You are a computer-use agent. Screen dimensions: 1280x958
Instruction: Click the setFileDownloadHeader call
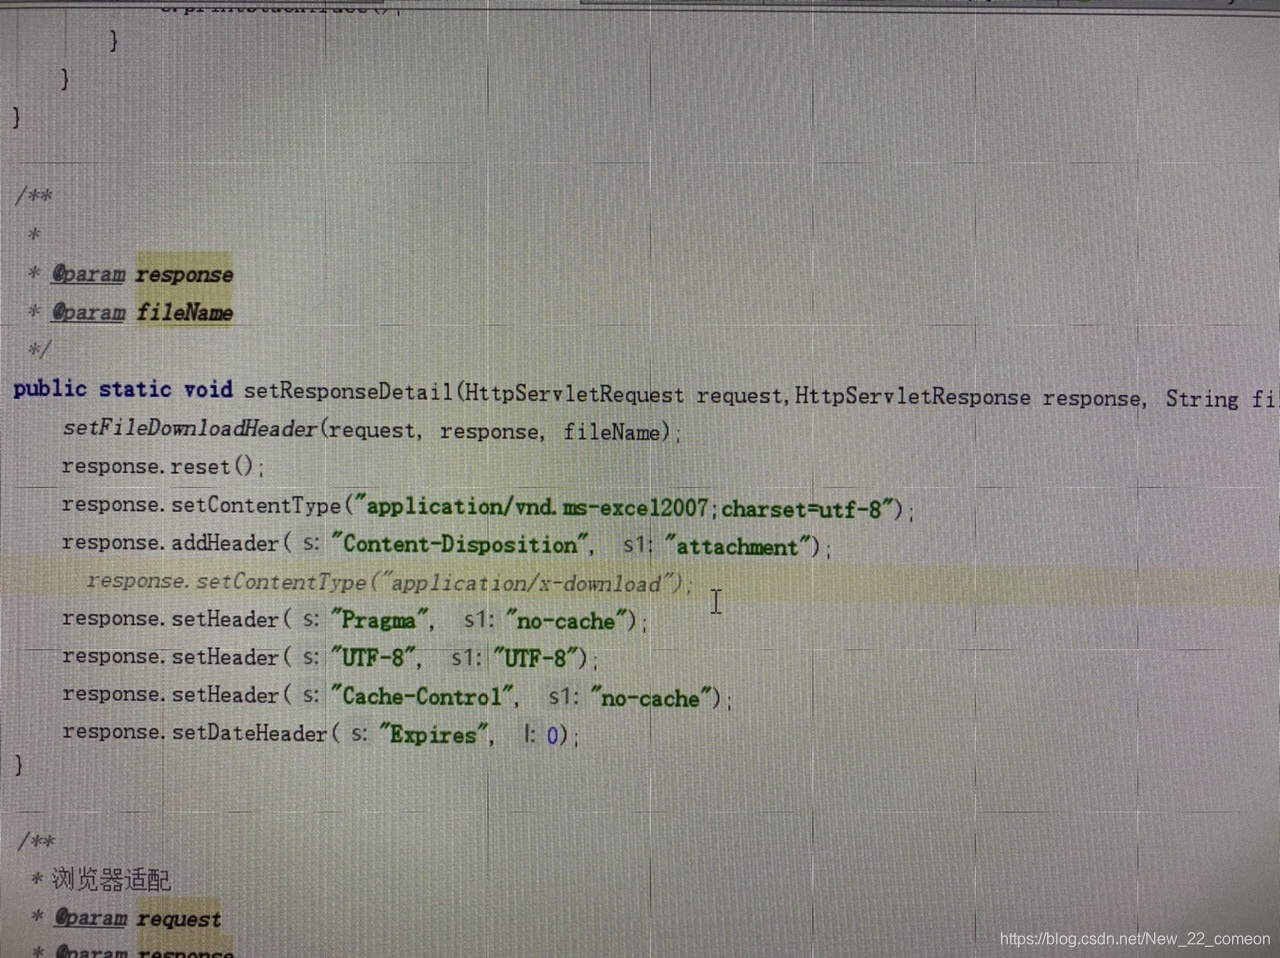(x=190, y=429)
